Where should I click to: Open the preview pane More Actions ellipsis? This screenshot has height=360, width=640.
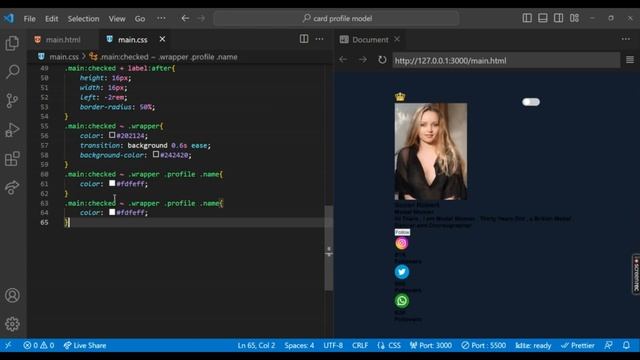(626, 39)
